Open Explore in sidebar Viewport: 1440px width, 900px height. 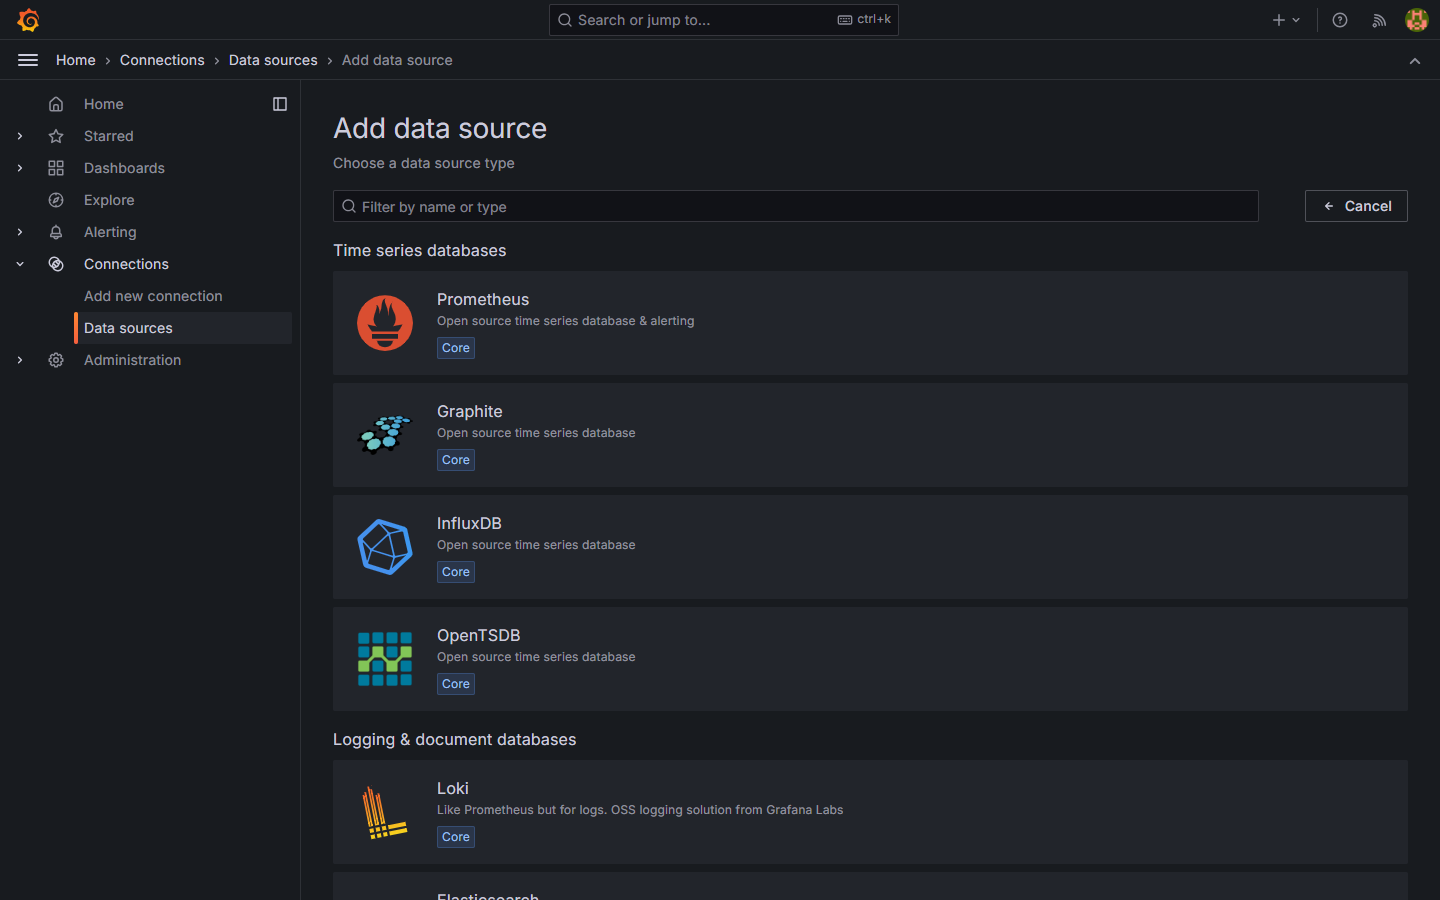tap(109, 200)
